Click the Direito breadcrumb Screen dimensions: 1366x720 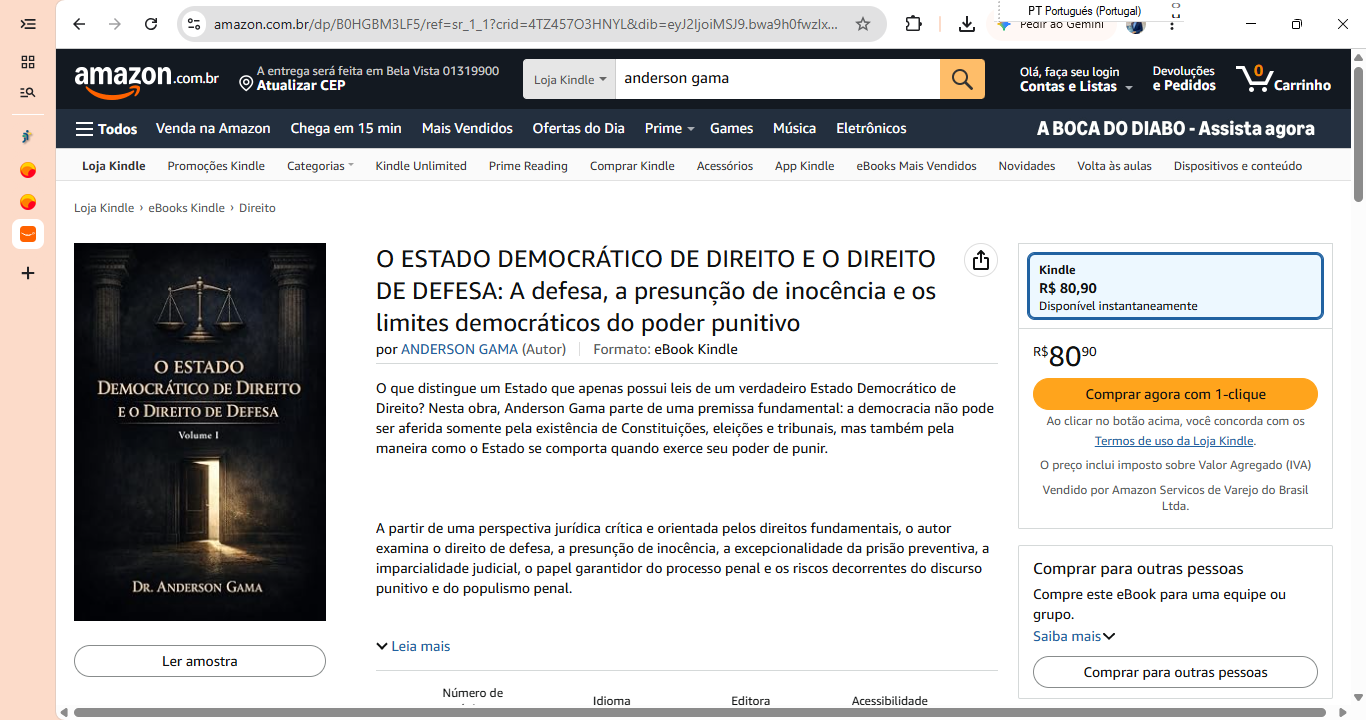257,208
